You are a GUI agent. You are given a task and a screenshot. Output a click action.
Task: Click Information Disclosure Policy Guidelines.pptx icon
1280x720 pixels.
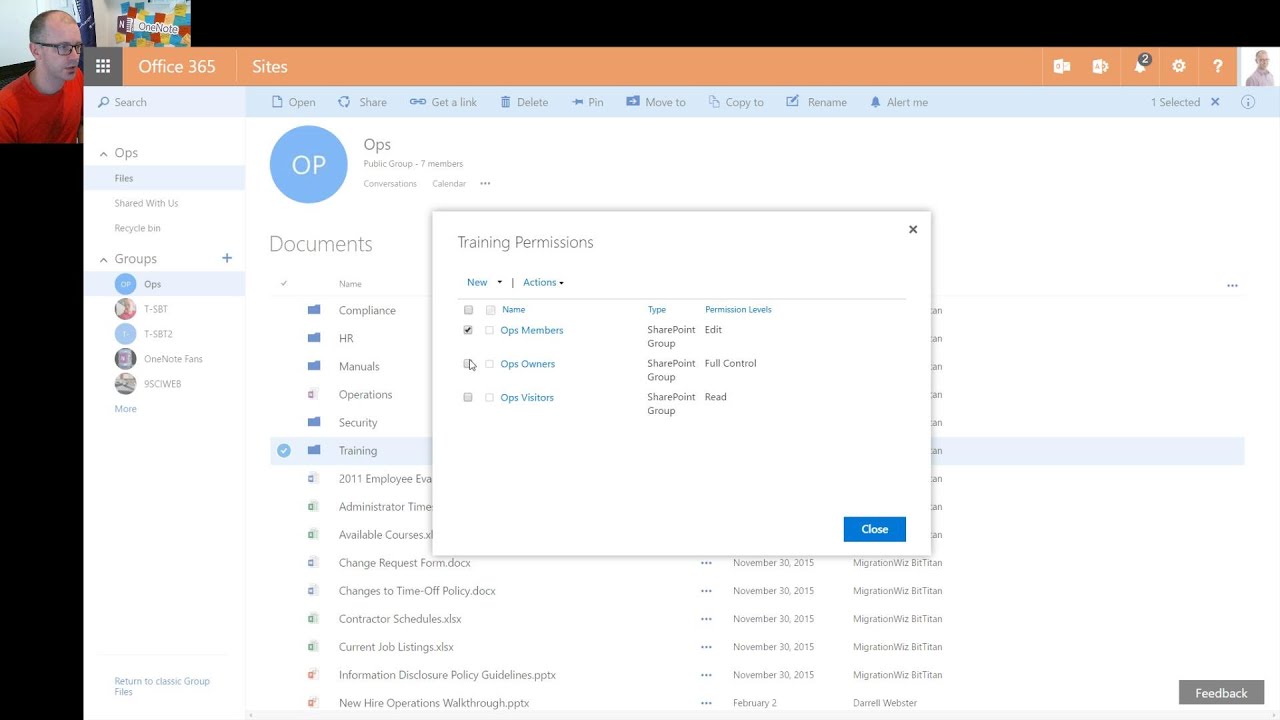pos(312,674)
